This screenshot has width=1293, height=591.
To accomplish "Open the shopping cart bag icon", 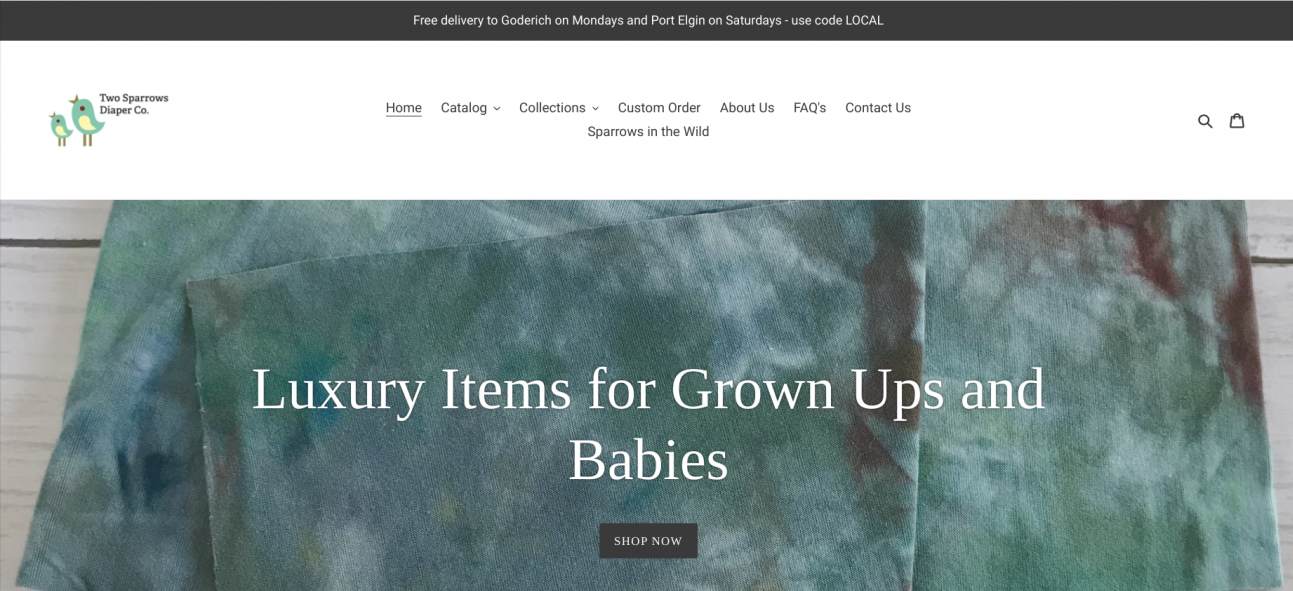I will (1237, 120).
